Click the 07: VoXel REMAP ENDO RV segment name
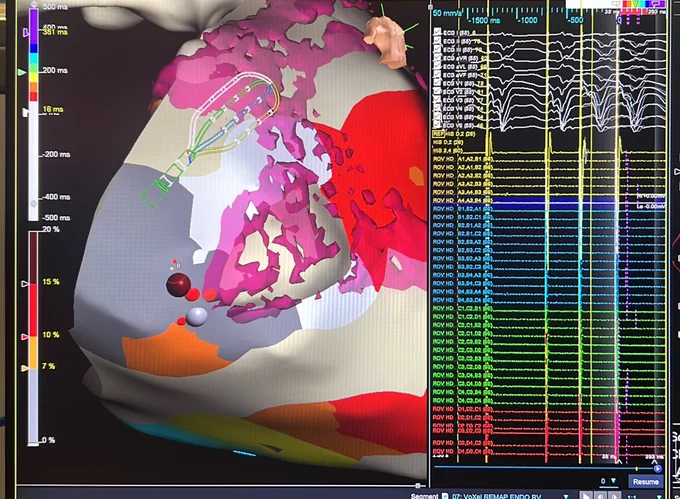Image resolution: width=680 pixels, height=499 pixels. point(496,496)
